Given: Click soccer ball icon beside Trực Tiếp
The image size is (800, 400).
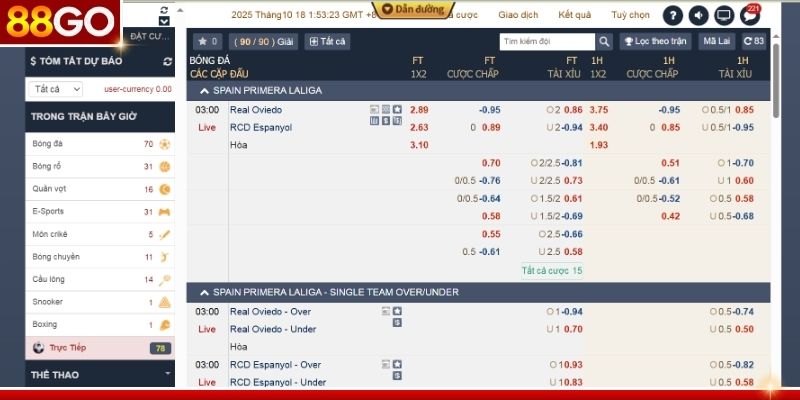Looking at the screenshot, I should point(38,348).
